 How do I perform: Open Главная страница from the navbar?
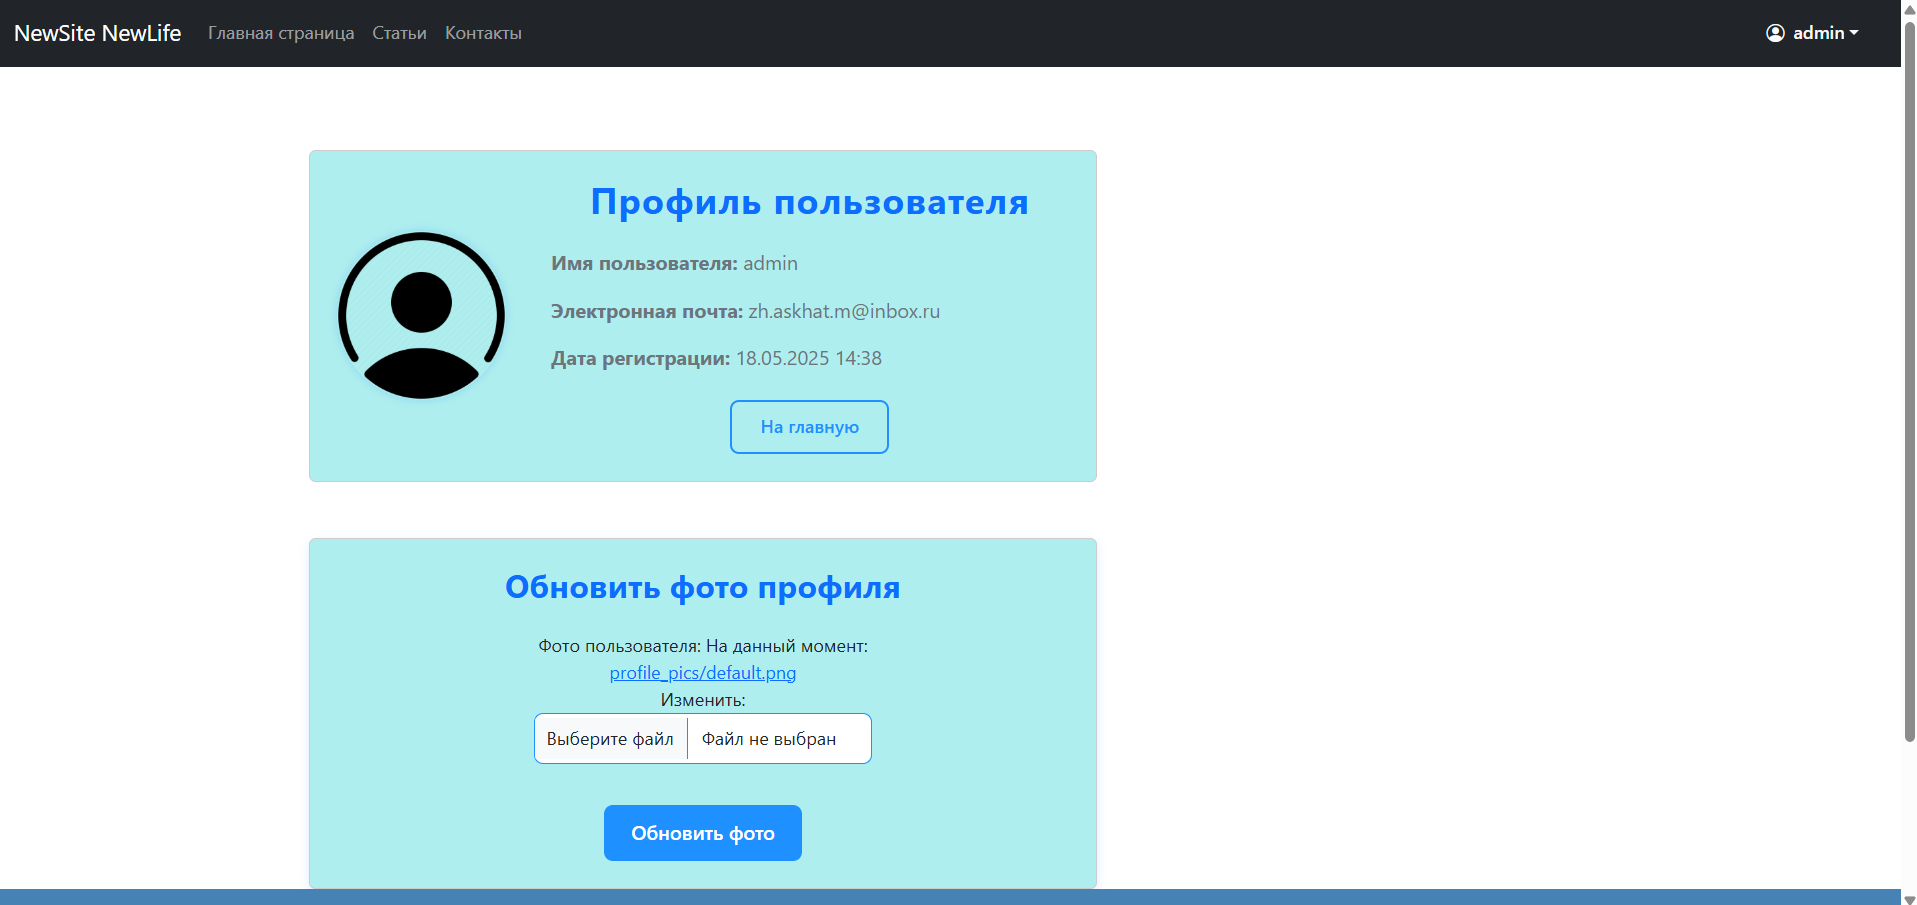point(280,32)
